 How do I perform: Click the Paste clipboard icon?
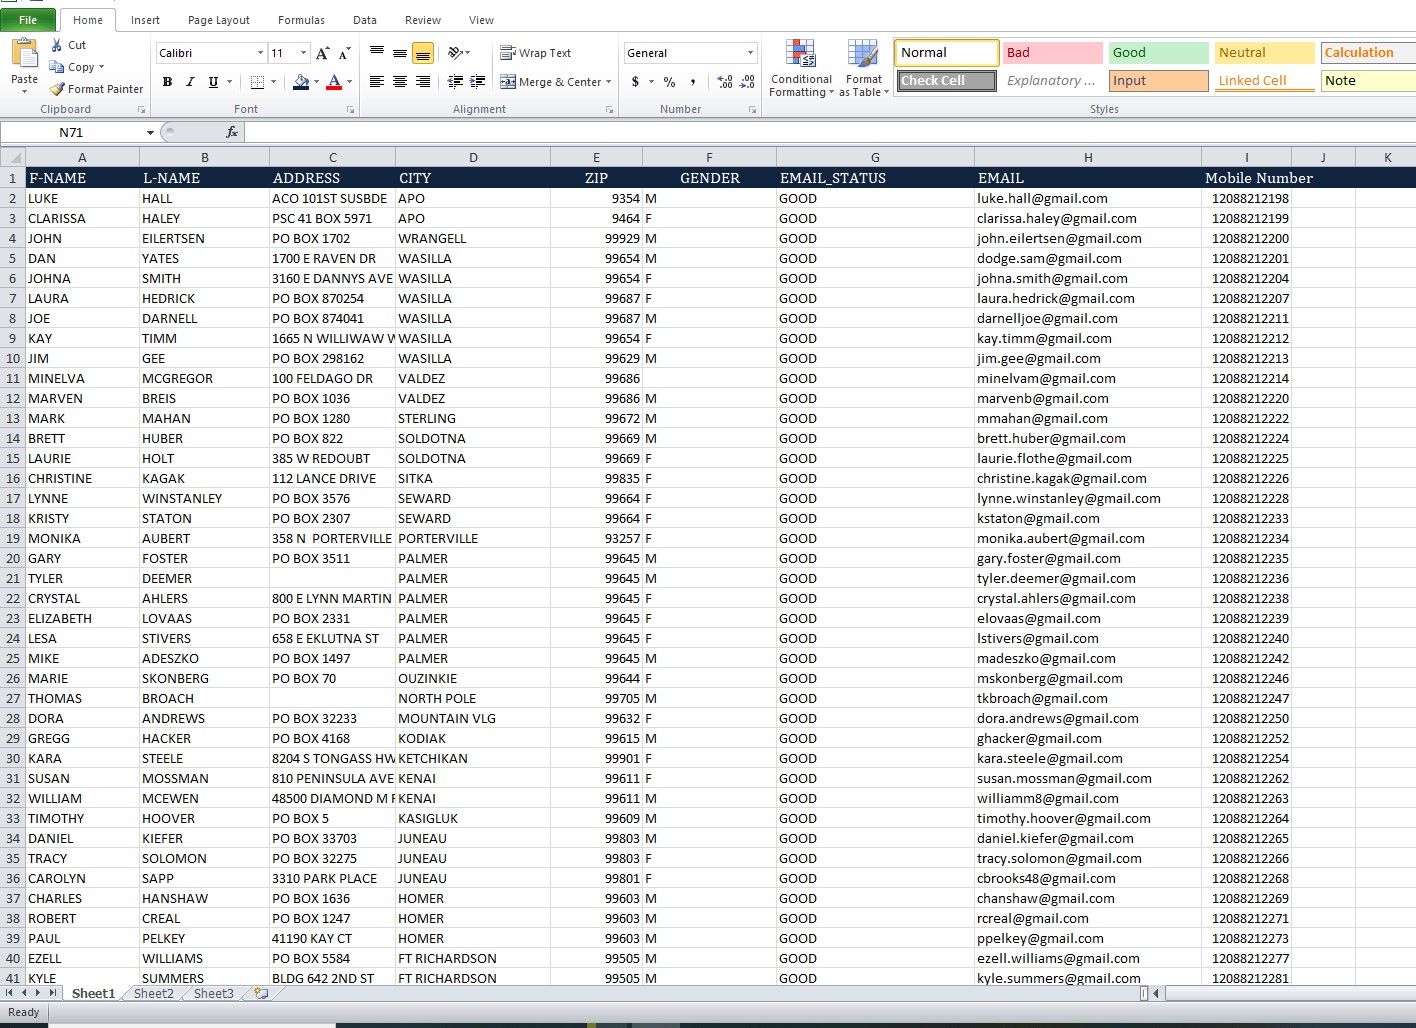pos(24,55)
